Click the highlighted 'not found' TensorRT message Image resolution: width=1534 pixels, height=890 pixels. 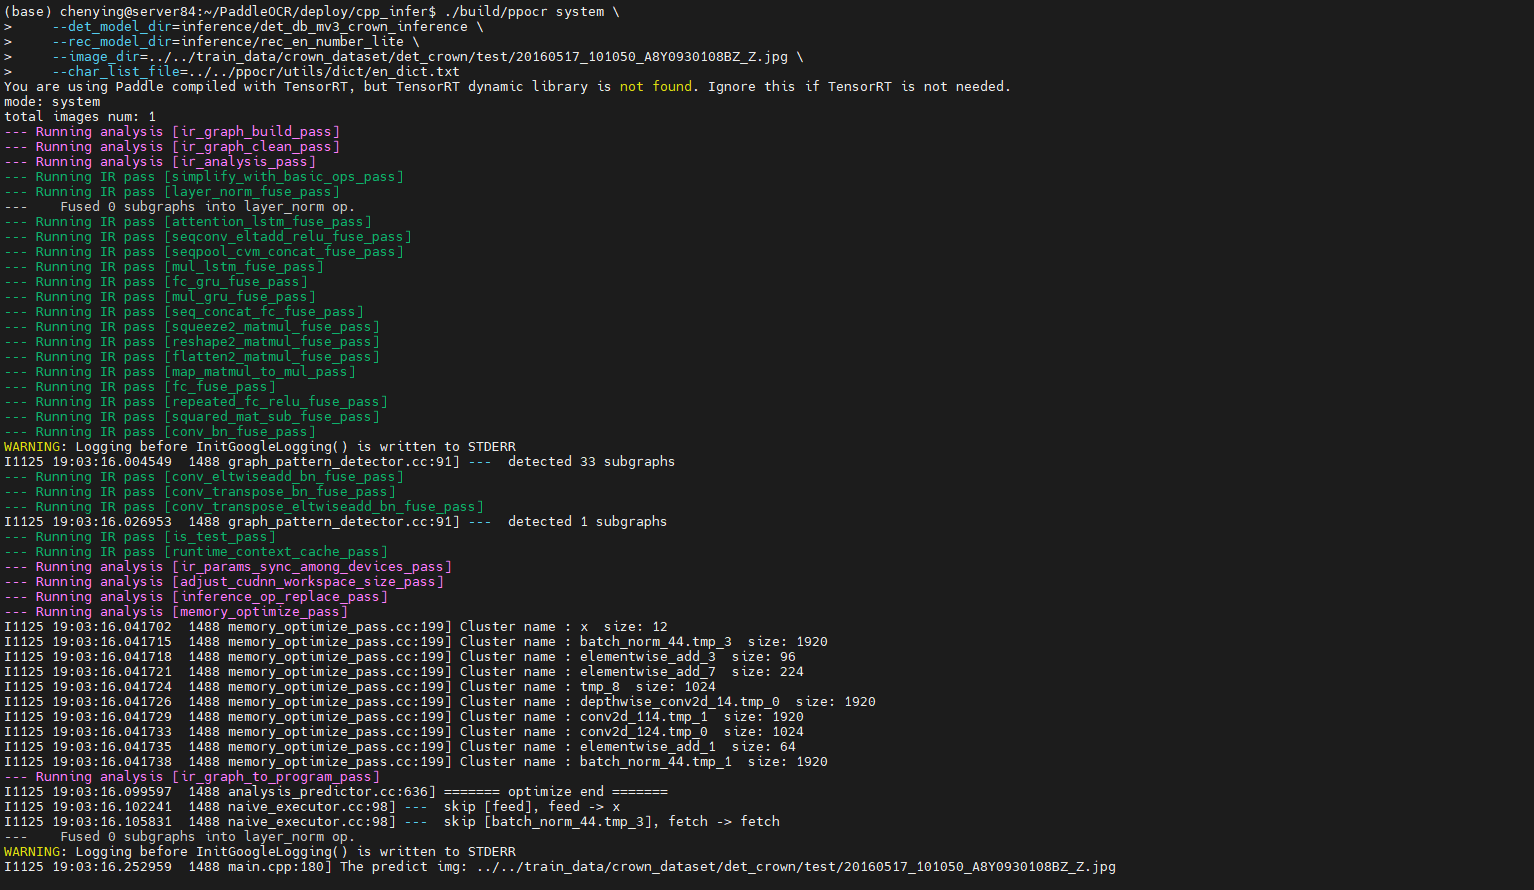coord(656,87)
